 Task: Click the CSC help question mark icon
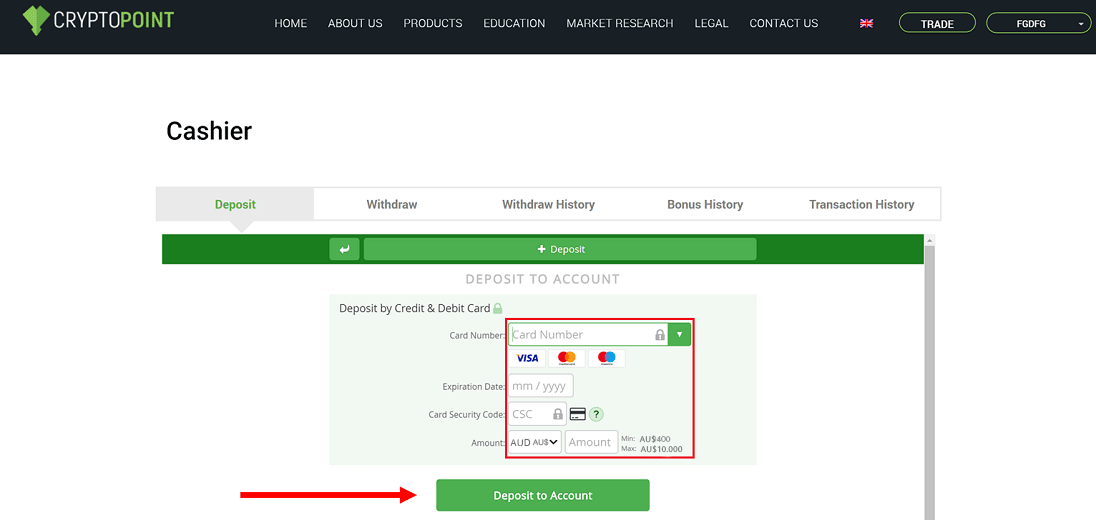pyautogui.click(x=596, y=414)
